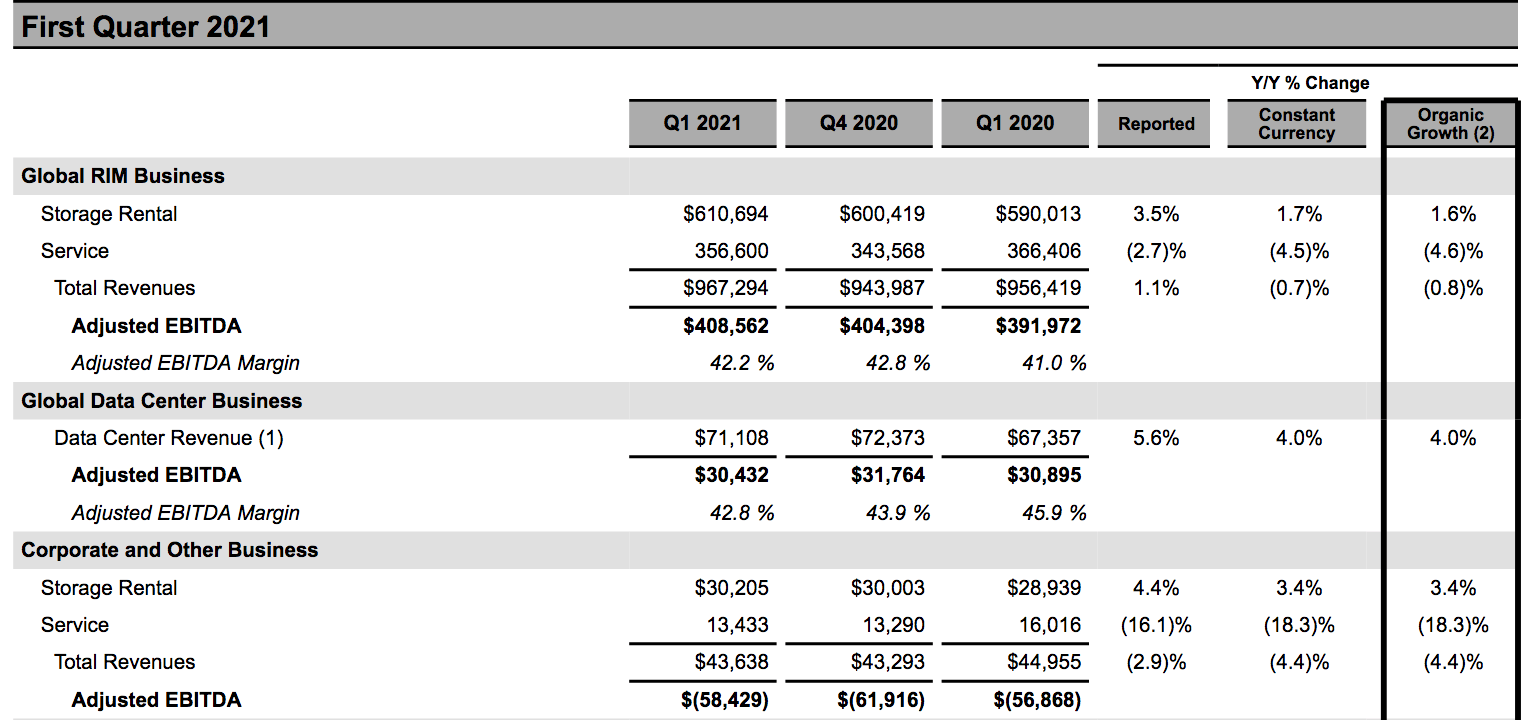Select the Global Data Center Business section row

(161, 401)
